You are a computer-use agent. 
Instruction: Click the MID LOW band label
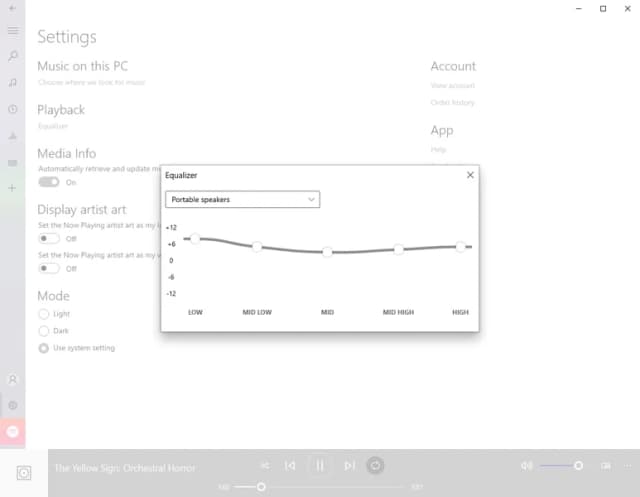[257, 312]
